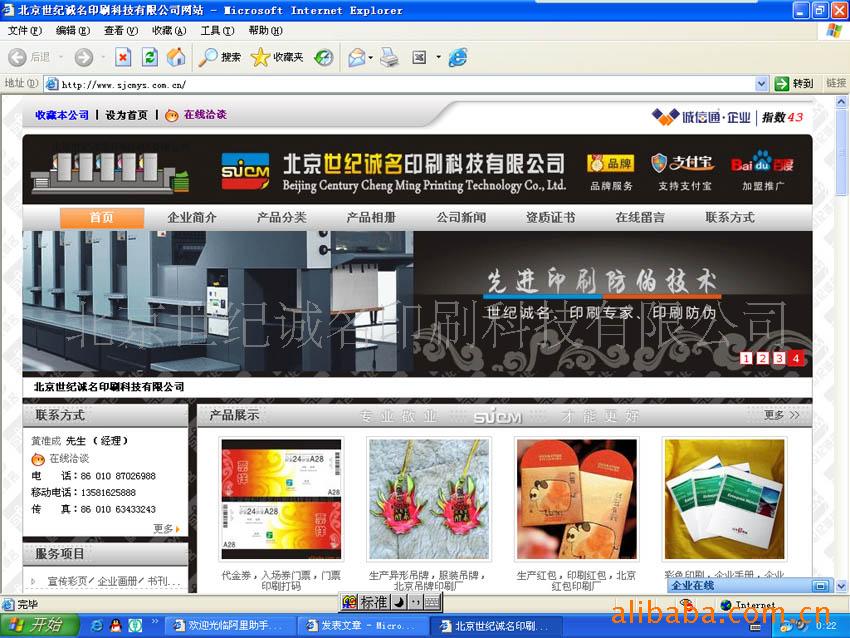
Task: Open the History toolbar icon
Action: tap(324, 57)
